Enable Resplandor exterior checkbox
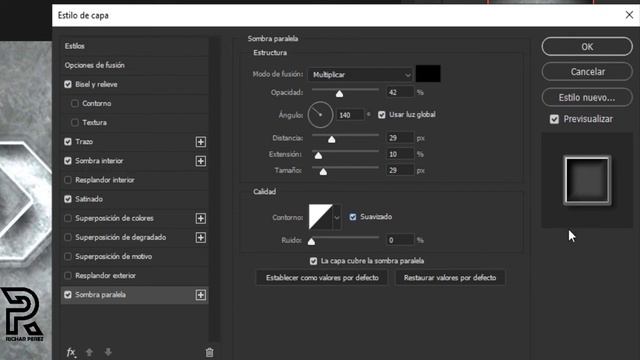 click(68, 276)
